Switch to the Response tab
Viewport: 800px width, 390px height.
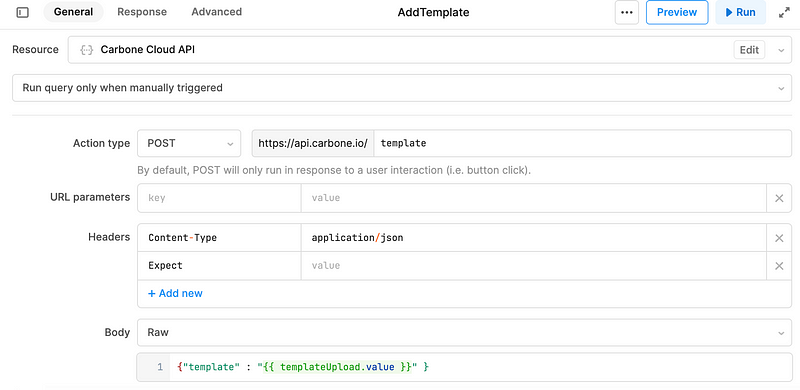pyautogui.click(x=142, y=12)
